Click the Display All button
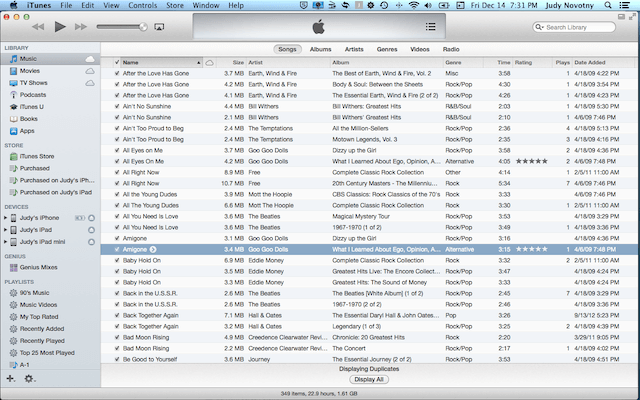This screenshot has height=400, width=640. point(369,380)
